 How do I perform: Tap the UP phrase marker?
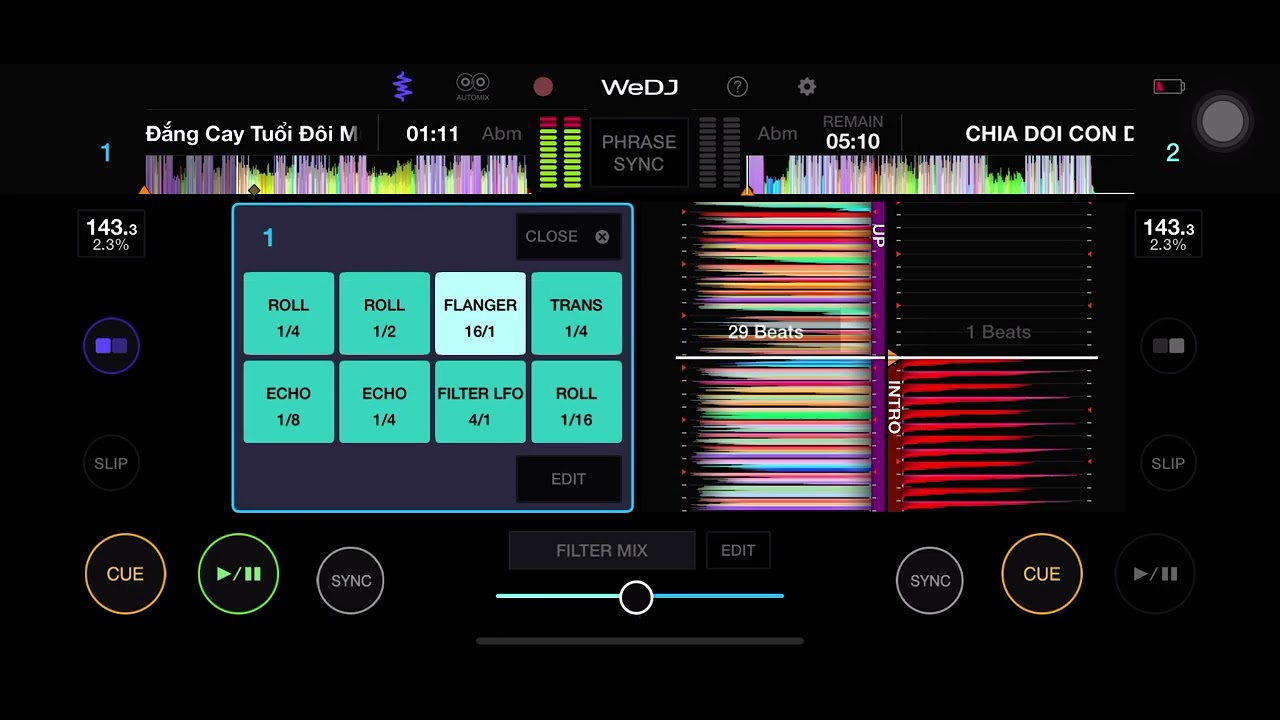point(878,236)
